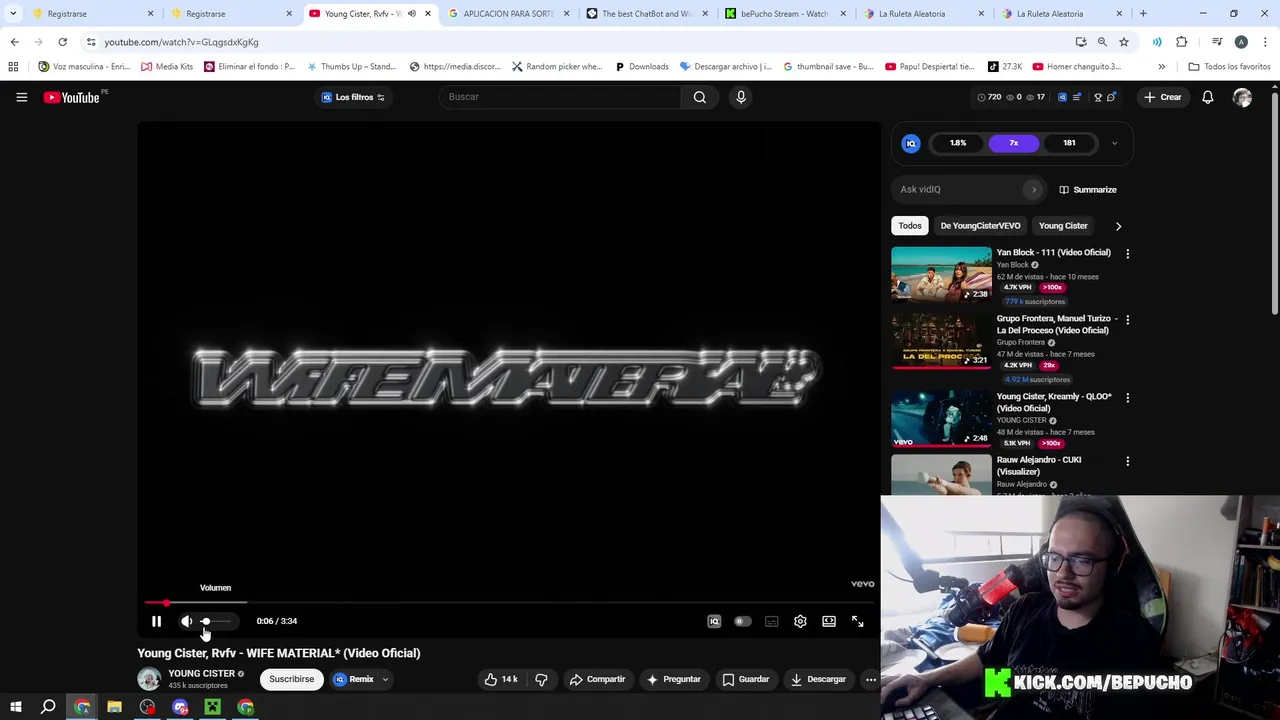Start voice search with microphone icon
This screenshot has width=1280, height=720.
(x=741, y=97)
